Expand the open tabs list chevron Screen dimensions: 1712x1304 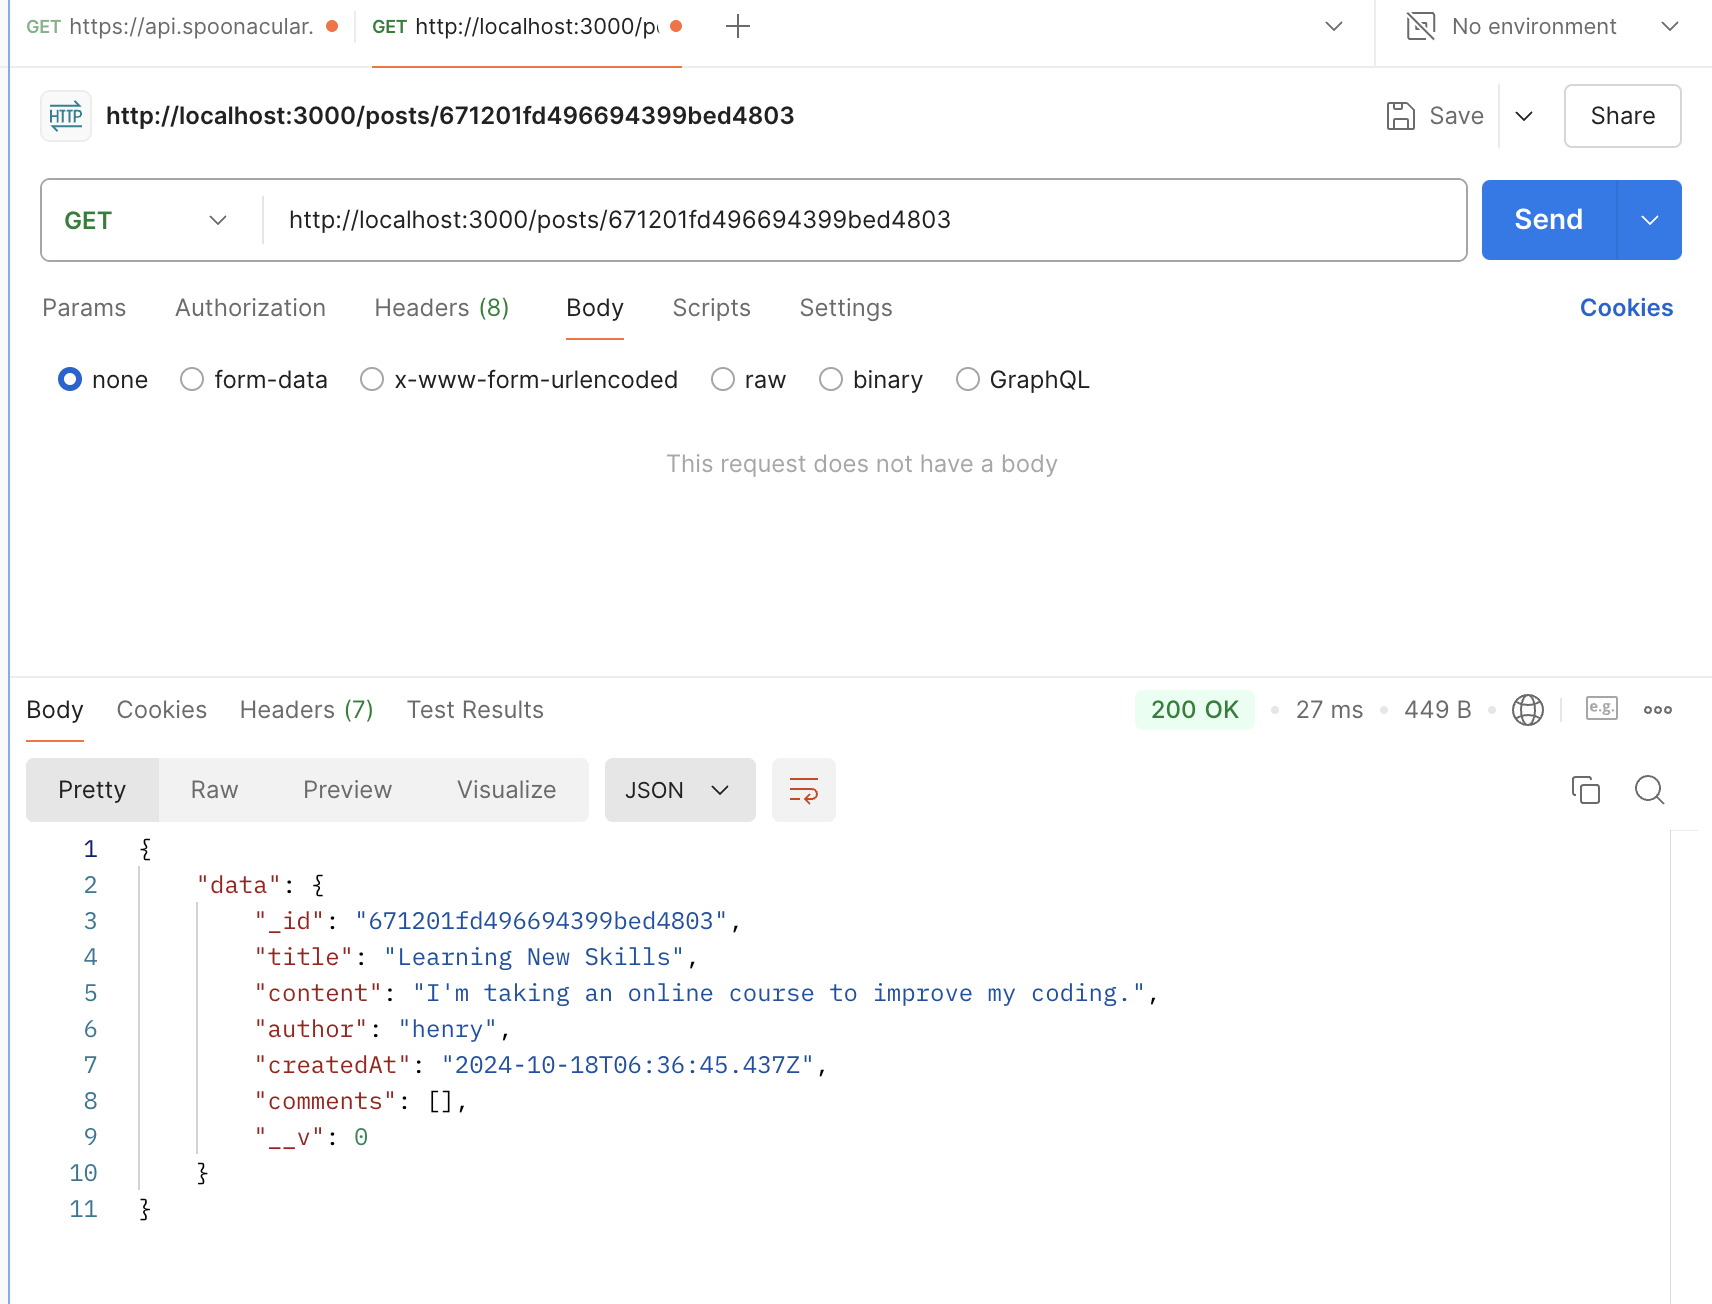coord(1334,26)
